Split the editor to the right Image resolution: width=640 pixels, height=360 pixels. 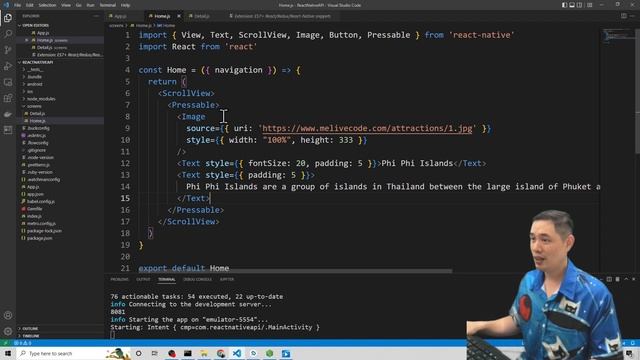pyautogui.click(x=624, y=16)
